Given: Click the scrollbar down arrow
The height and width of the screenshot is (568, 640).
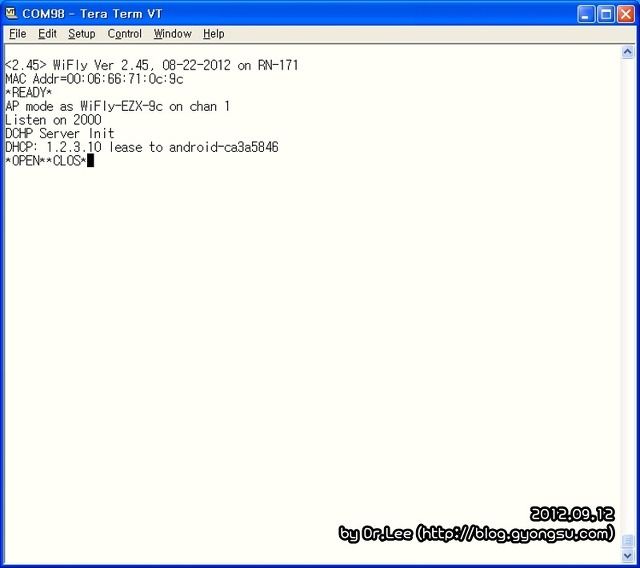Looking at the screenshot, I should coord(627,555).
